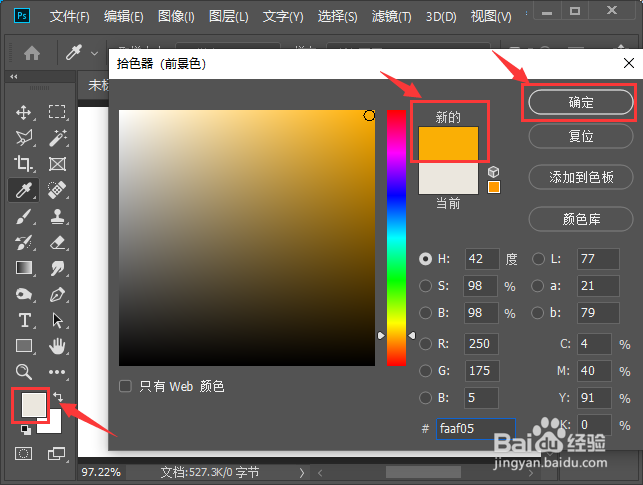The width and height of the screenshot is (643, 485).
Task: Select the History Brush tool
Action: [x=23, y=242]
